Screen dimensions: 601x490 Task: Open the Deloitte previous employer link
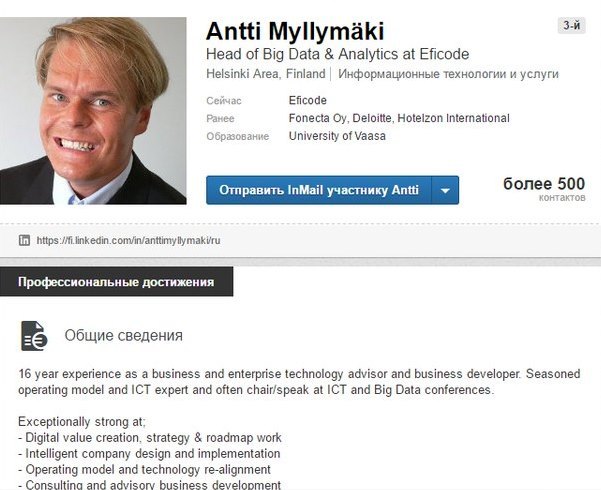pyautogui.click(x=372, y=118)
